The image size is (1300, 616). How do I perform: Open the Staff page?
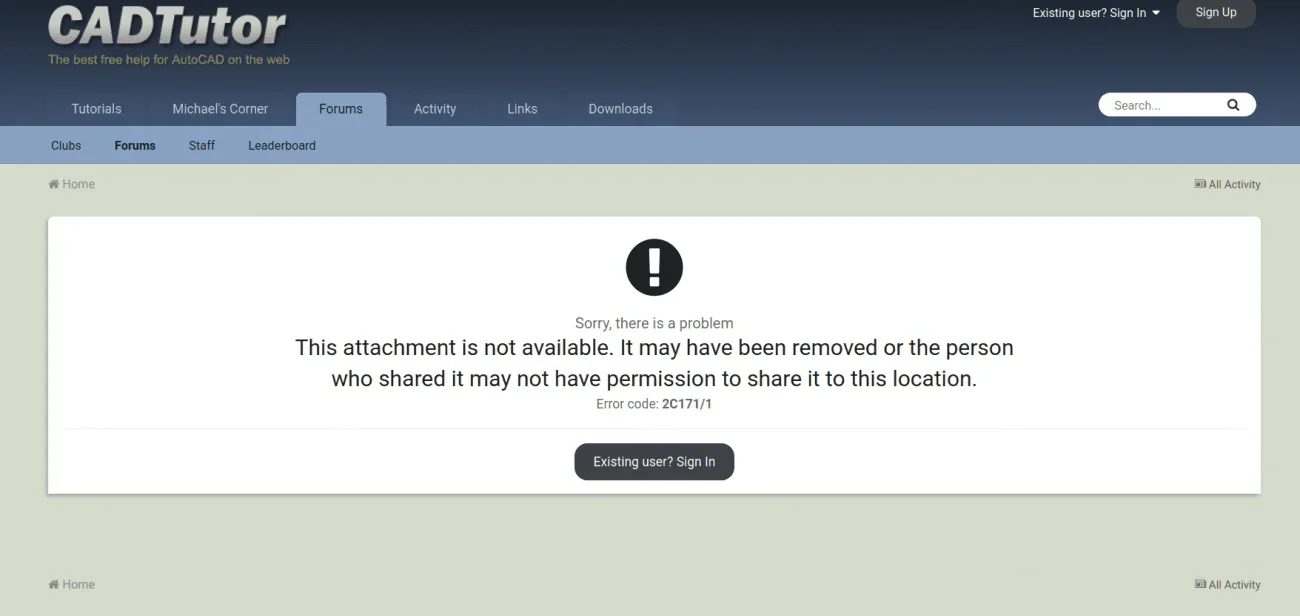pyautogui.click(x=202, y=146)
